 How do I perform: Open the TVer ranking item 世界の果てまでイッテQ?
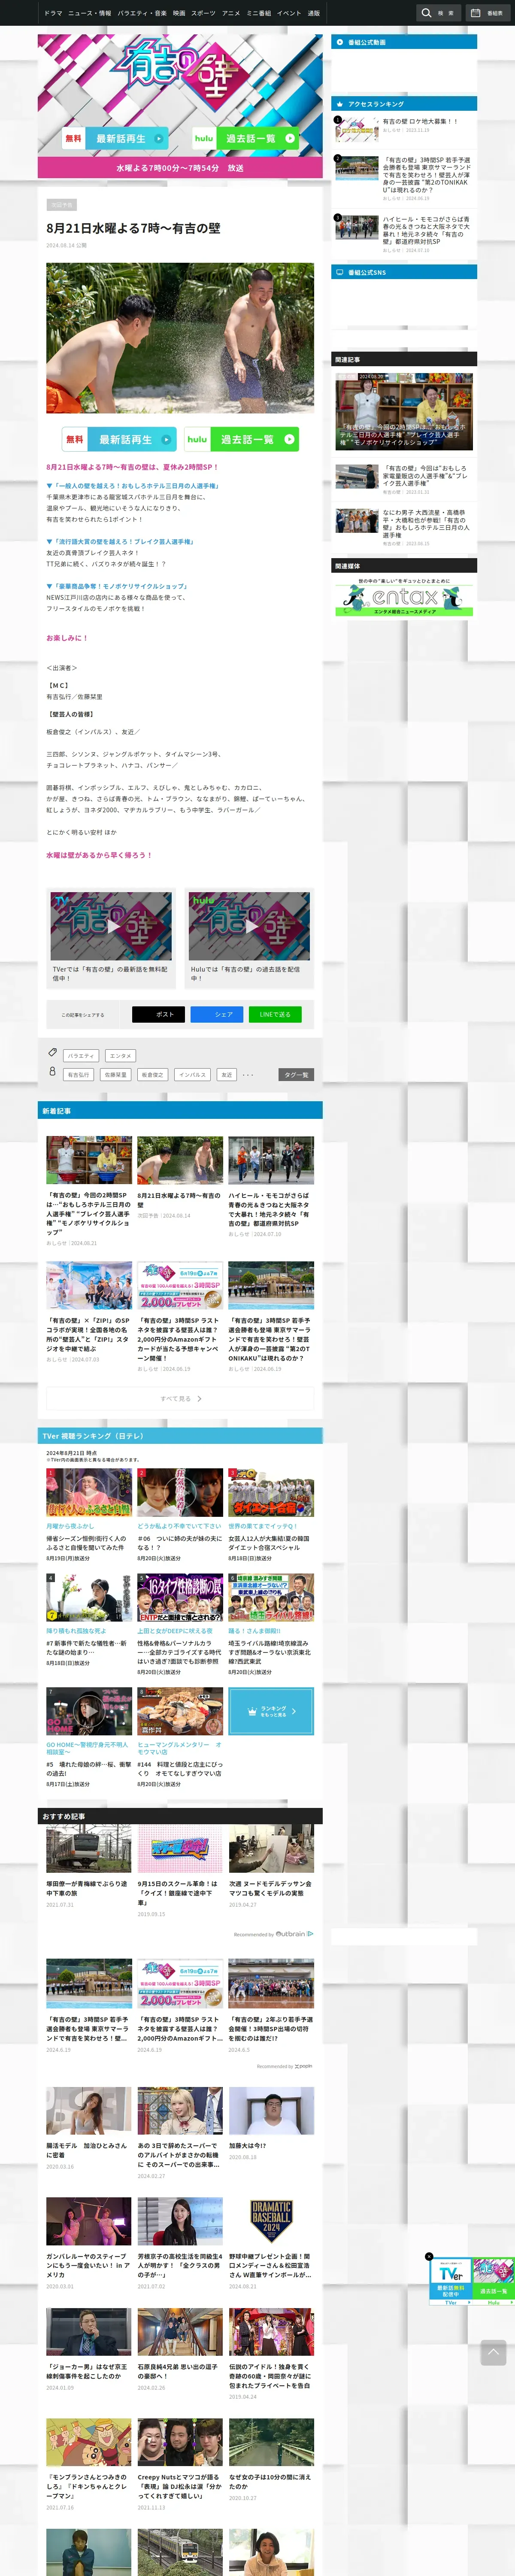click(x=271, y=1516)
